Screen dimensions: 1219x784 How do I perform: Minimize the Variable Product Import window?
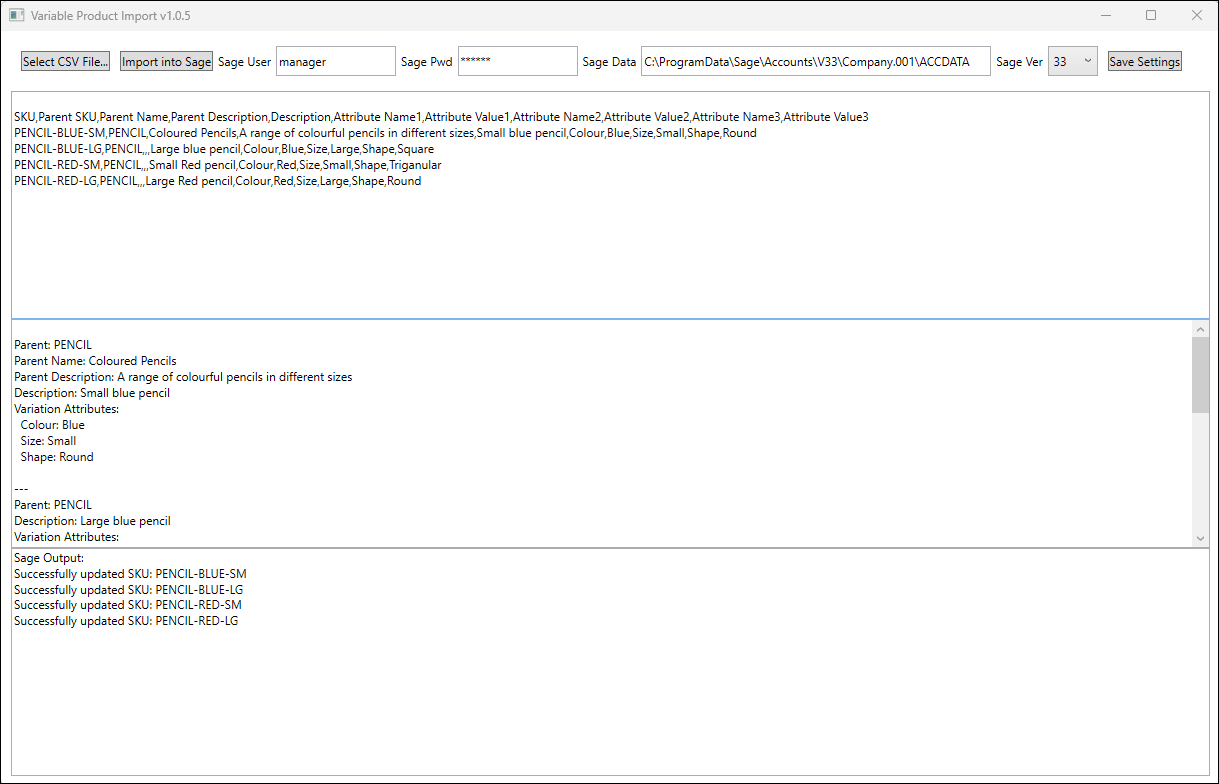pos(1106,15)
